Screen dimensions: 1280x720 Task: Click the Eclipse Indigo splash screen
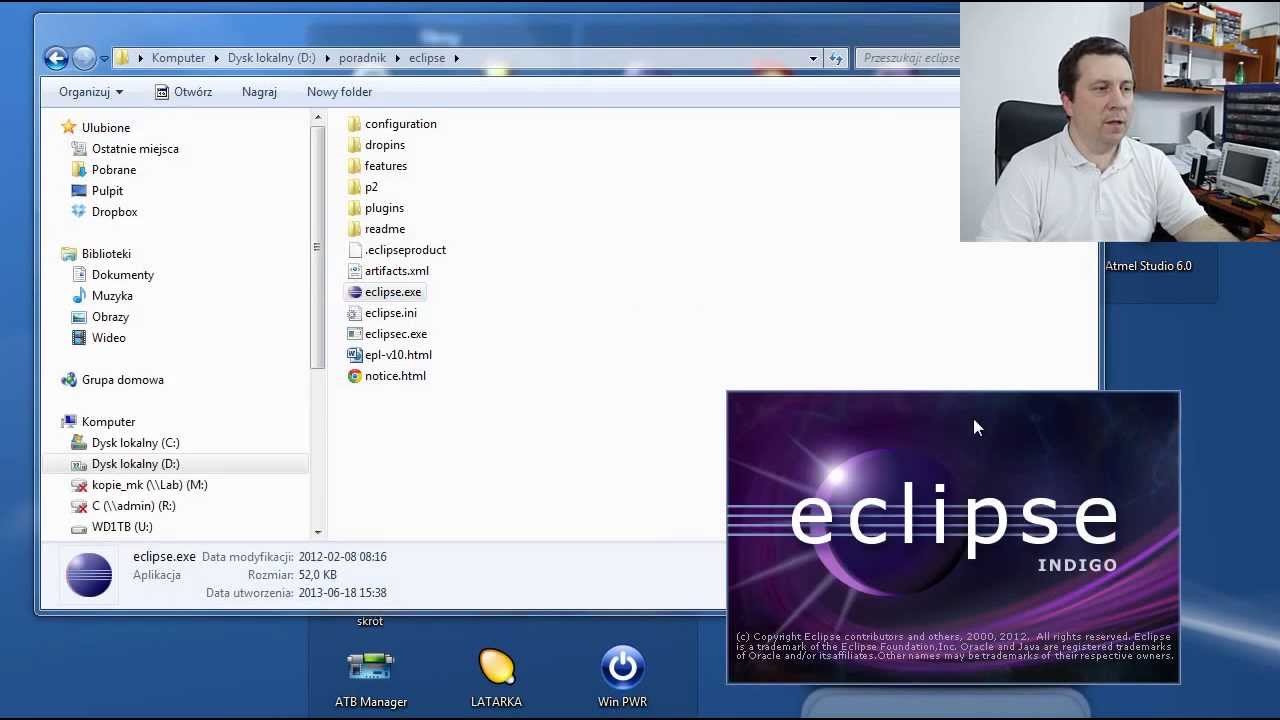click(x=953, y=537)
